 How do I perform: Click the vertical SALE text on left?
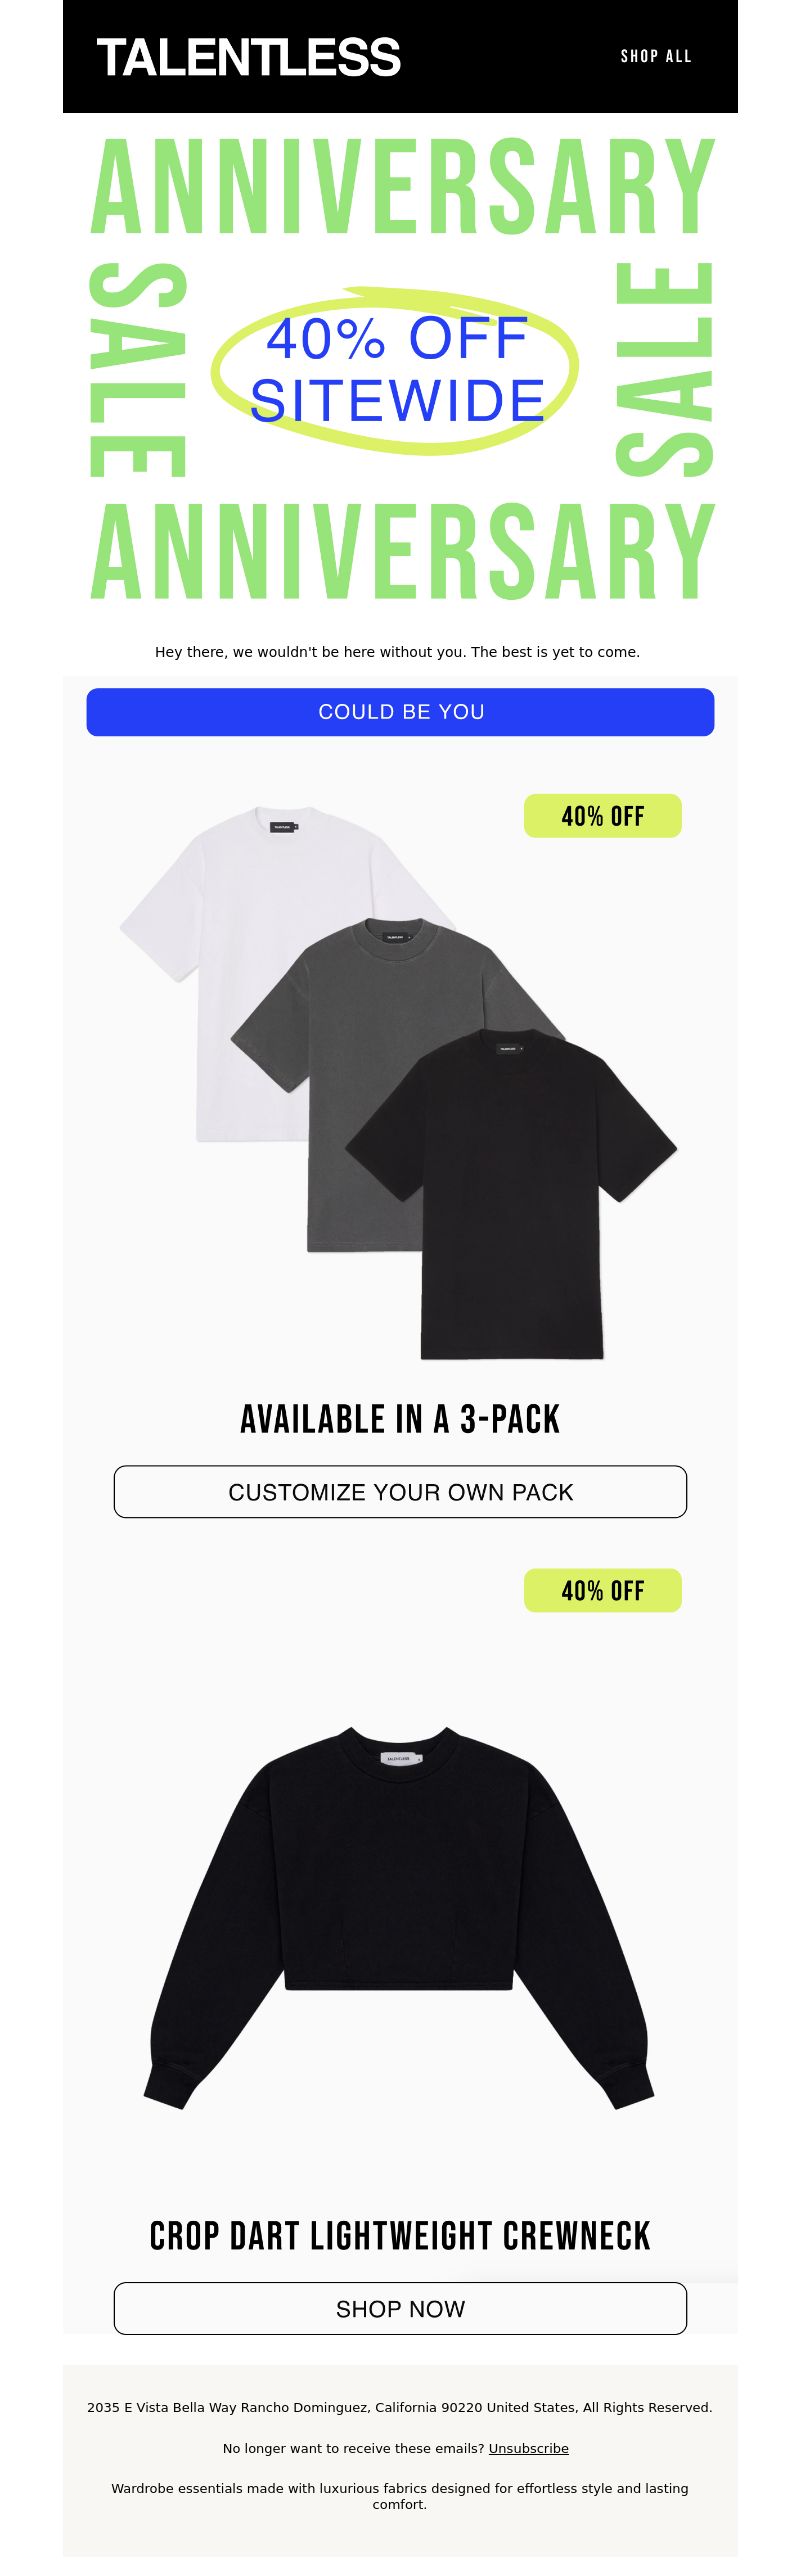pos(138,369)
